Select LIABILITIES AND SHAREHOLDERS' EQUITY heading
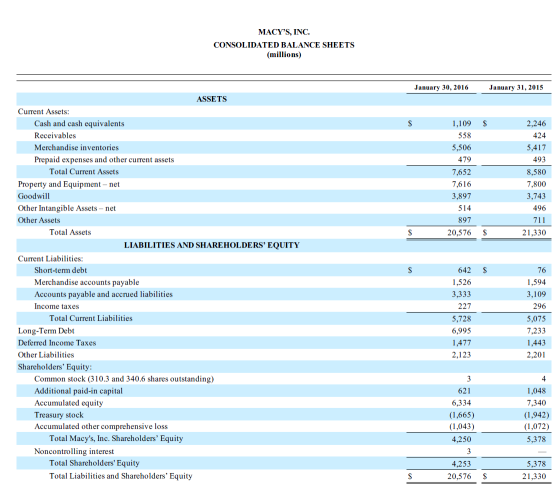This screenshot has height=494, width=560. pyautogui.click(x=212, y=245)
